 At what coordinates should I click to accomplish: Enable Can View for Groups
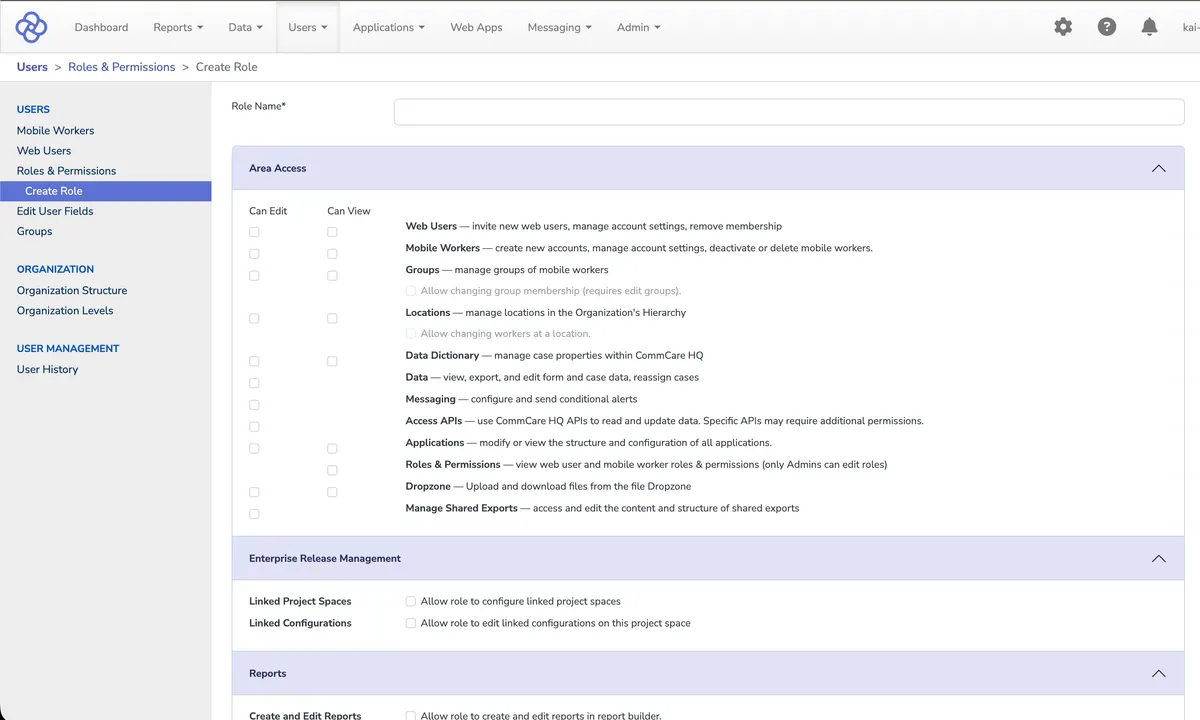tap(332, 275)
